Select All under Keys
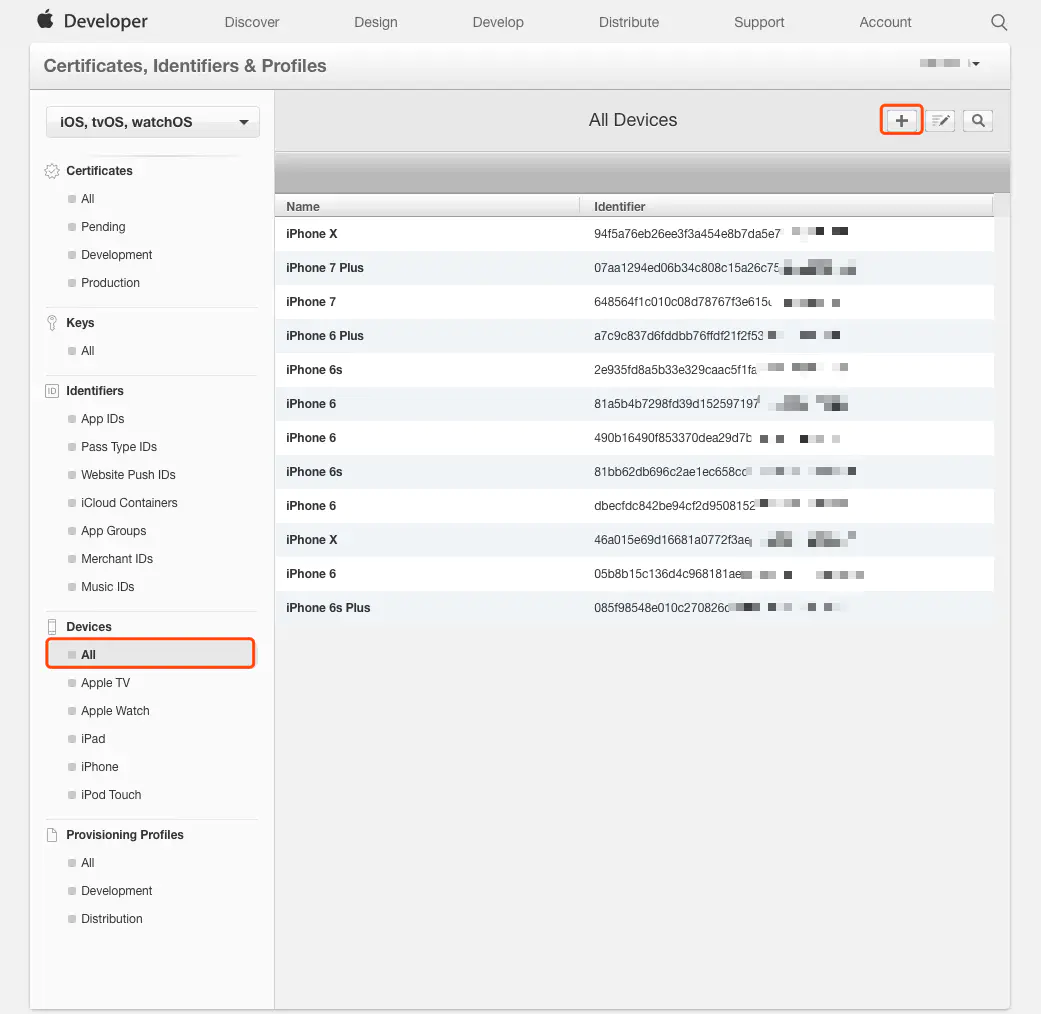1041x1014 pixels. [x=88, y=351]
